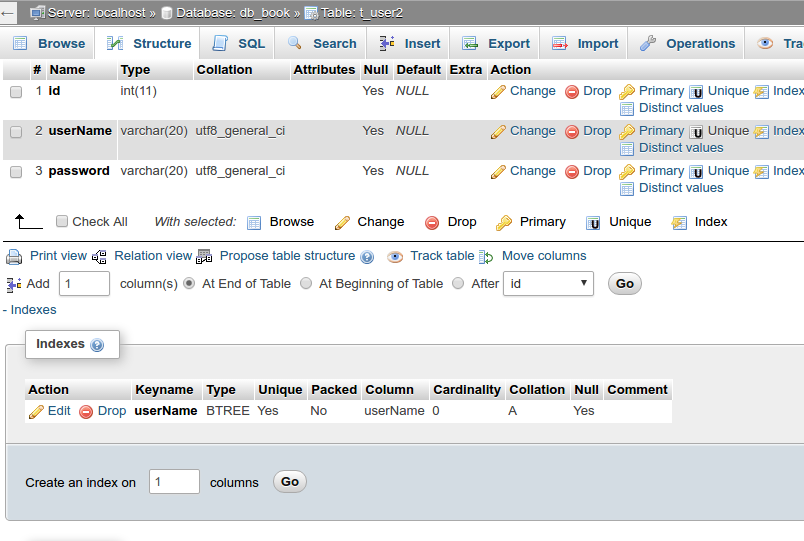
Task: Click the printer icon for Print view
Action: tap(14, 256)
